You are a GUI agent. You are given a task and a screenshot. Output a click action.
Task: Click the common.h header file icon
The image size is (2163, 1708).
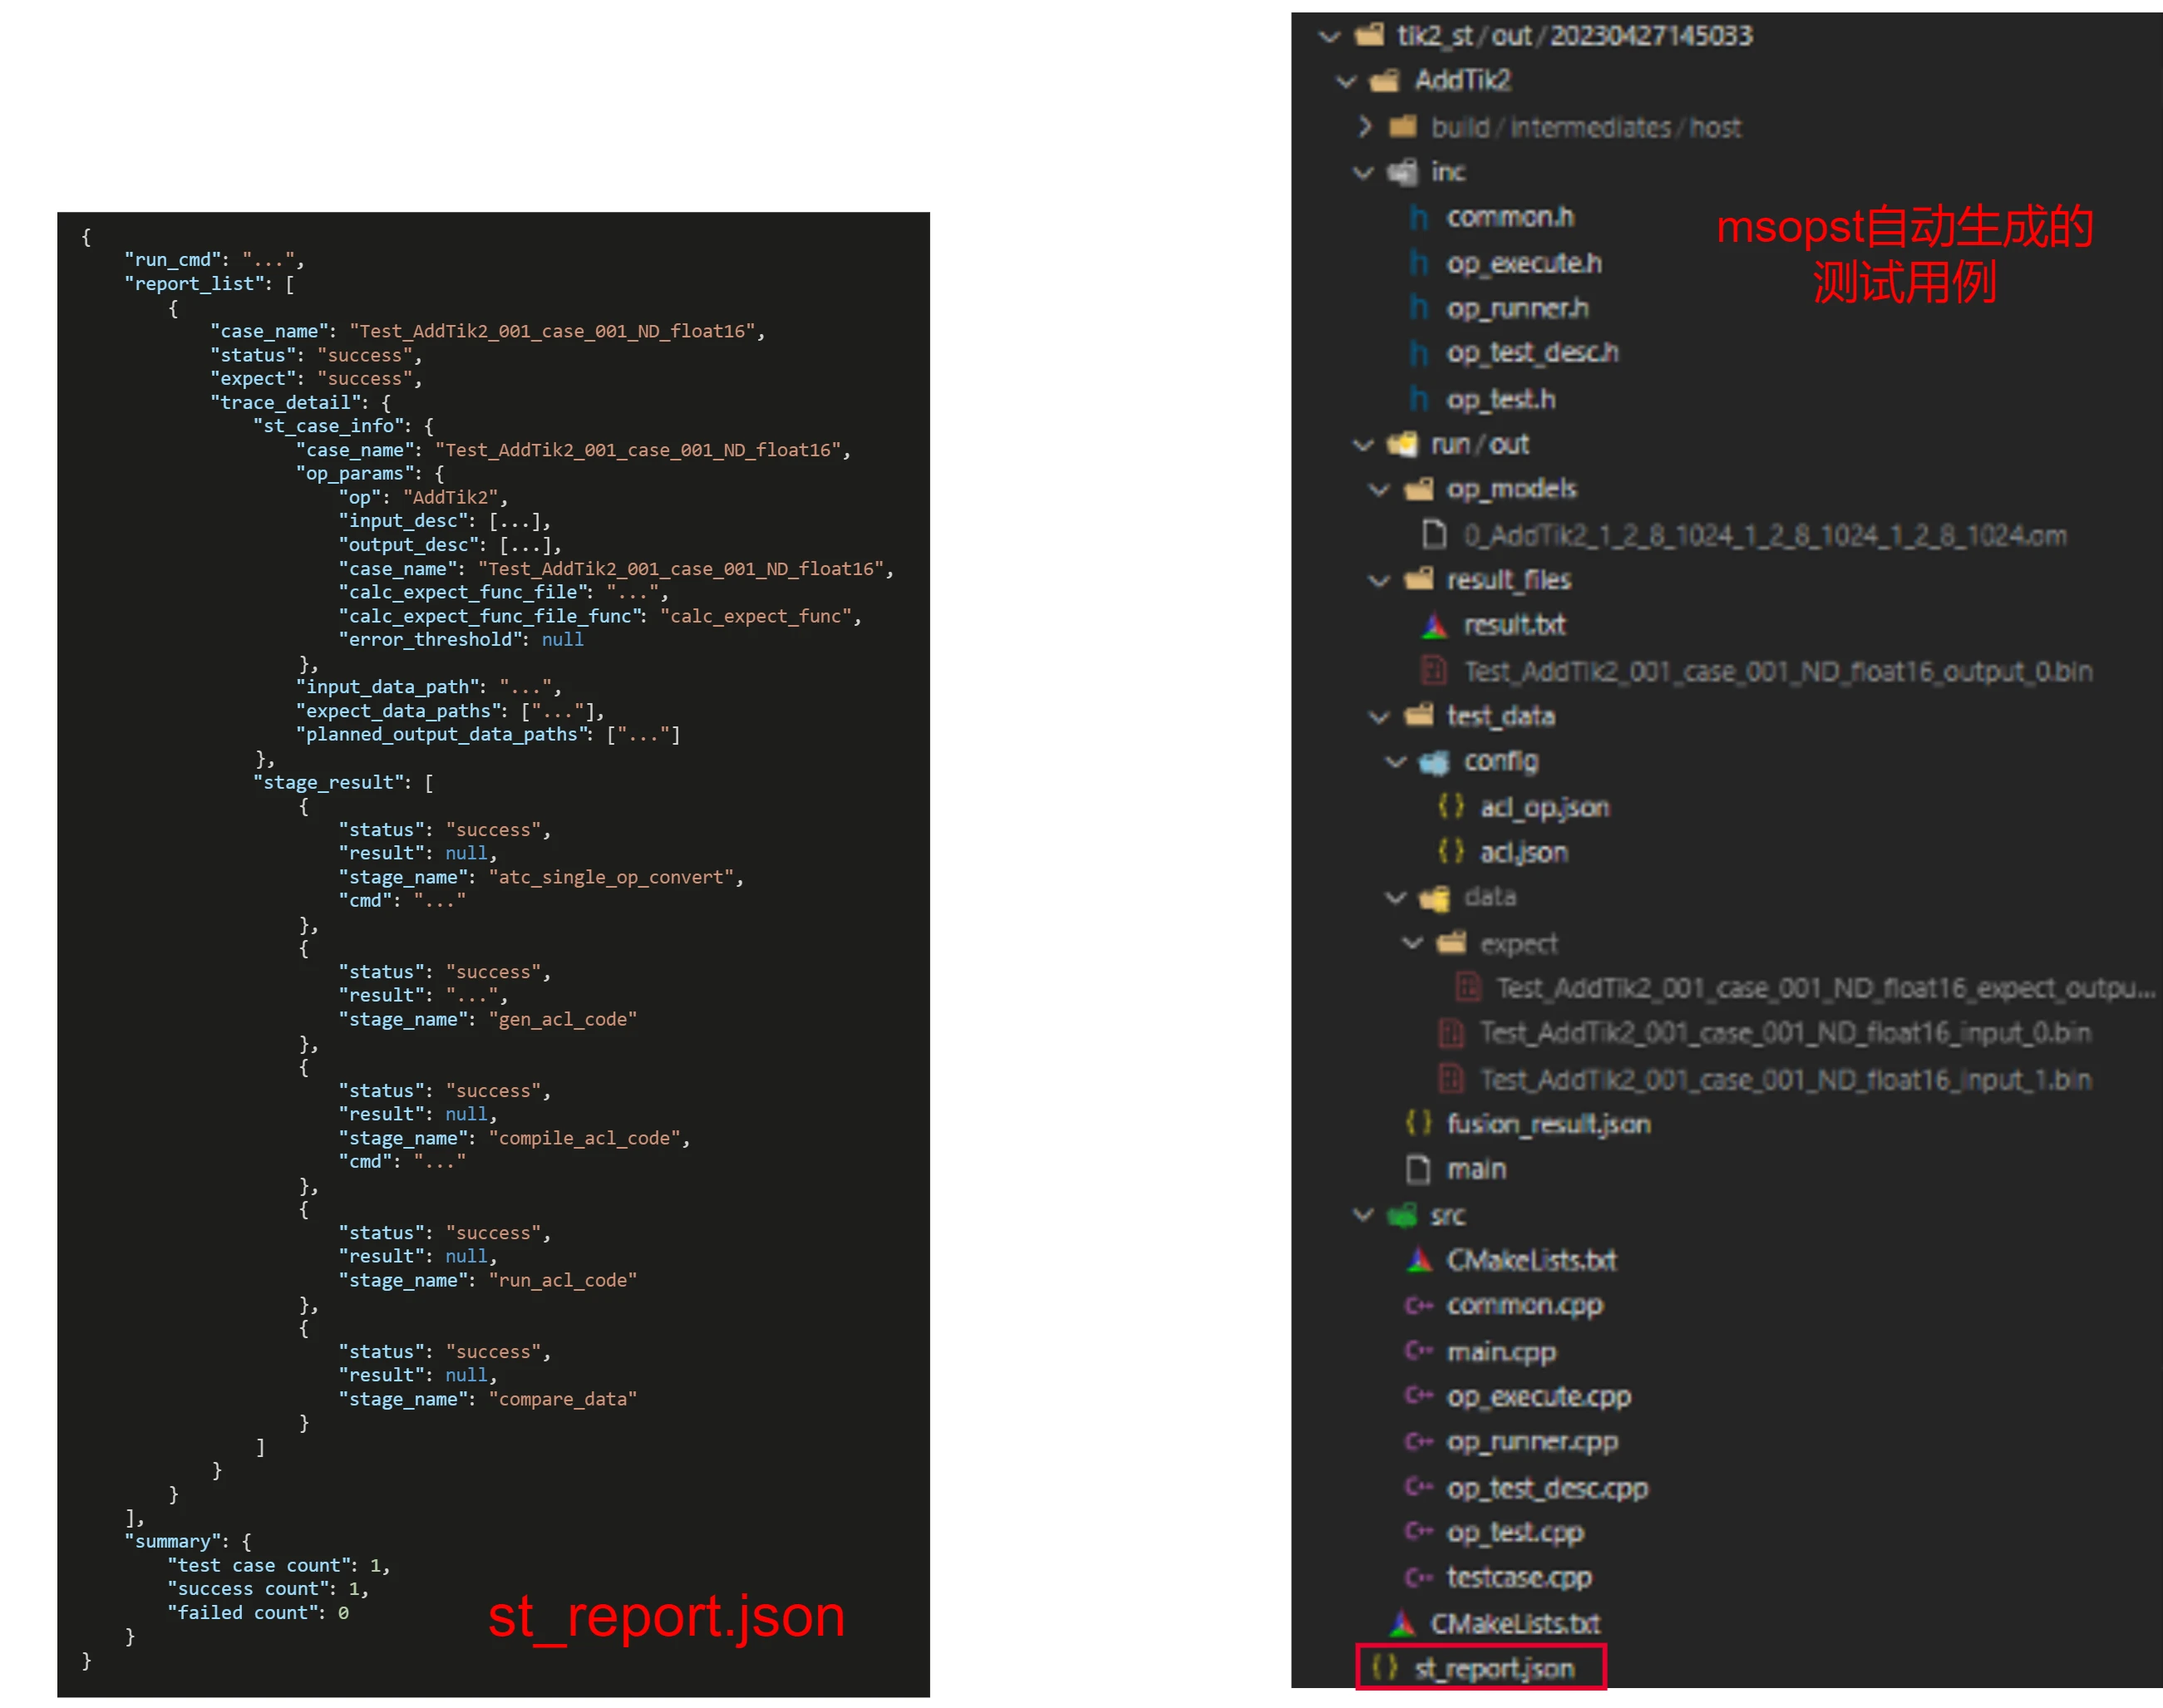(x=1418, y=217)
